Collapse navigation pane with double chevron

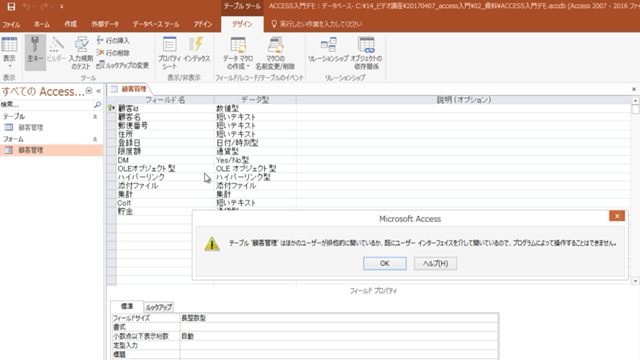pos(98,91)
